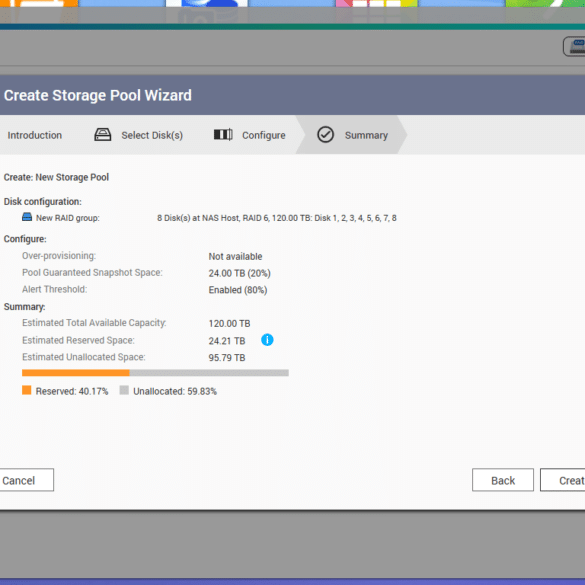This screenshot has height=585, width=585.
Task: Click the 'Unallocated: 59.83%' legend text
Action: pyautogui.click(x=175, y=391)
